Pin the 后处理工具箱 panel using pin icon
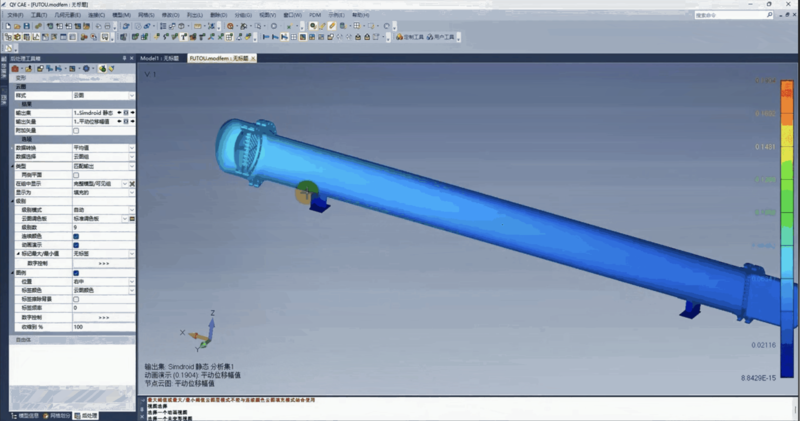 coord(122,59)
